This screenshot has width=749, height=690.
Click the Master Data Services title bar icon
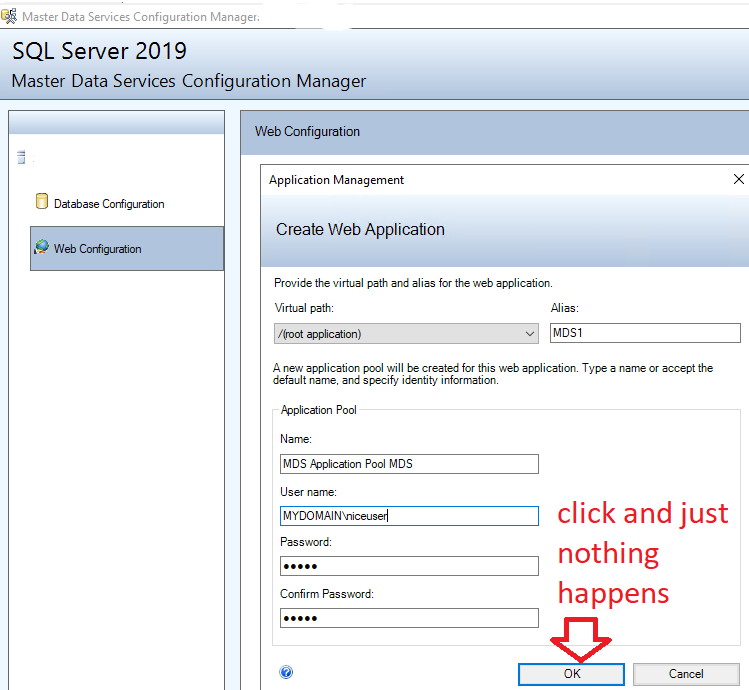(x=9, y=16)
